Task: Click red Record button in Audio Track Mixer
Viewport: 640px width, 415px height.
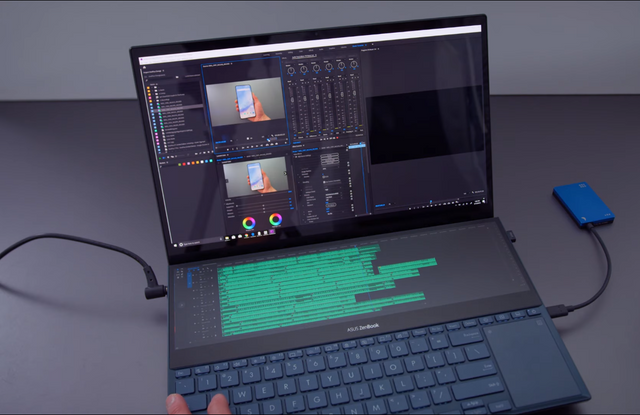Action: click(x=338, y=138)
